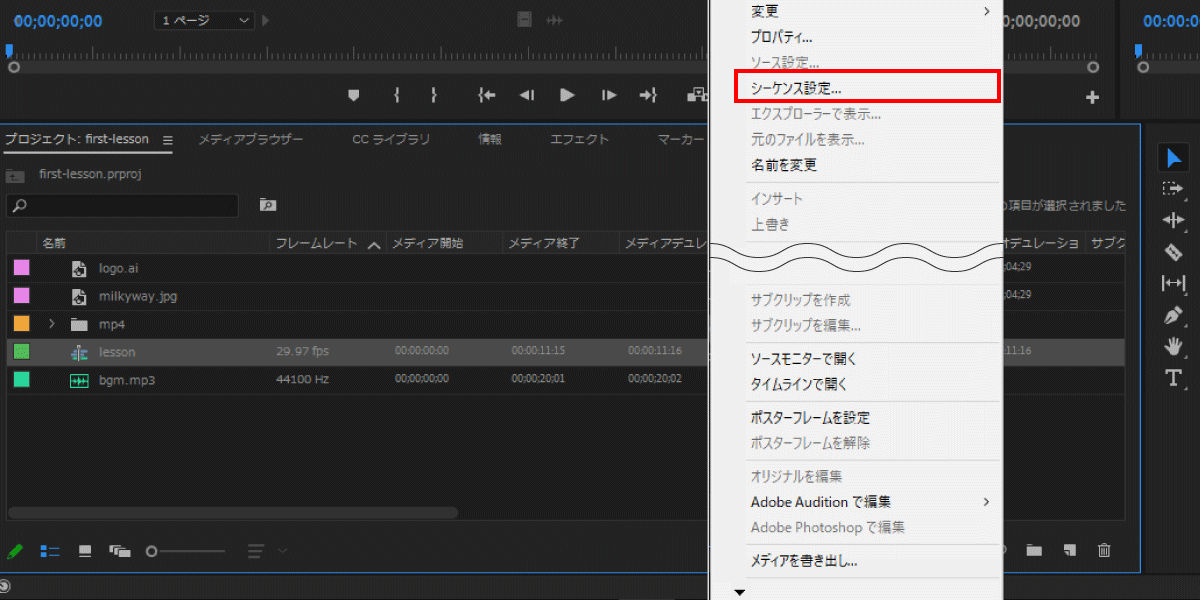Choose タイムラインで開く menu item
The width and height of the screenshot is (1200, 600).
coord(799,385)
